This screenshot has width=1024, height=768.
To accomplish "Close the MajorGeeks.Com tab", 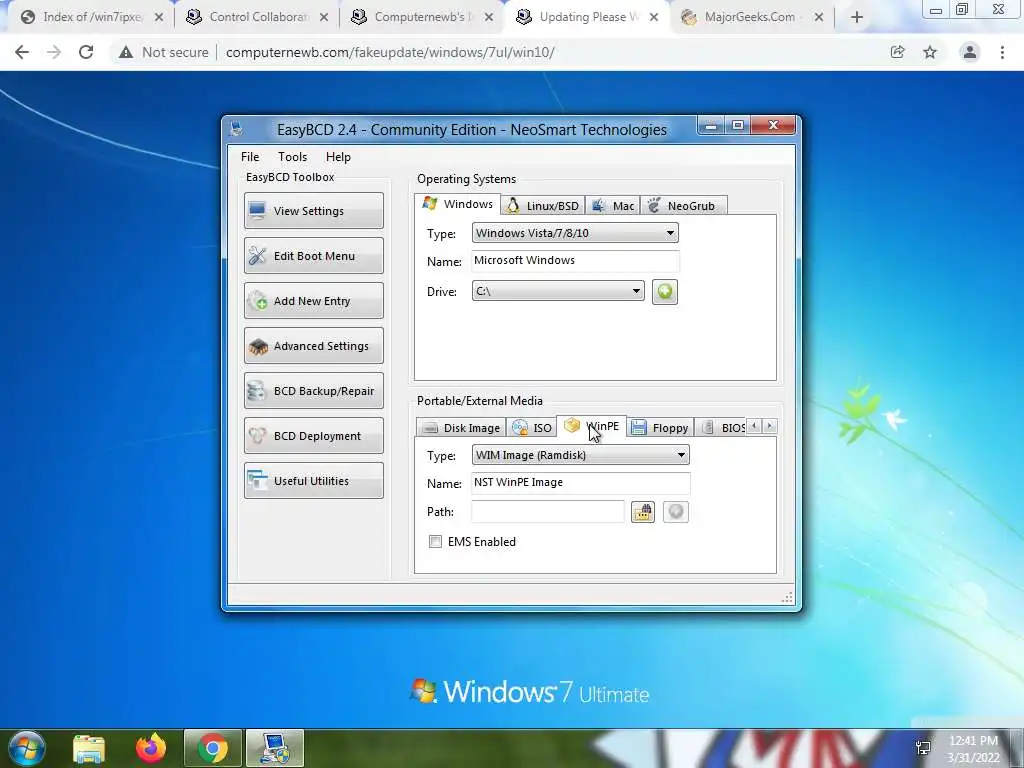I will (819, 18).
